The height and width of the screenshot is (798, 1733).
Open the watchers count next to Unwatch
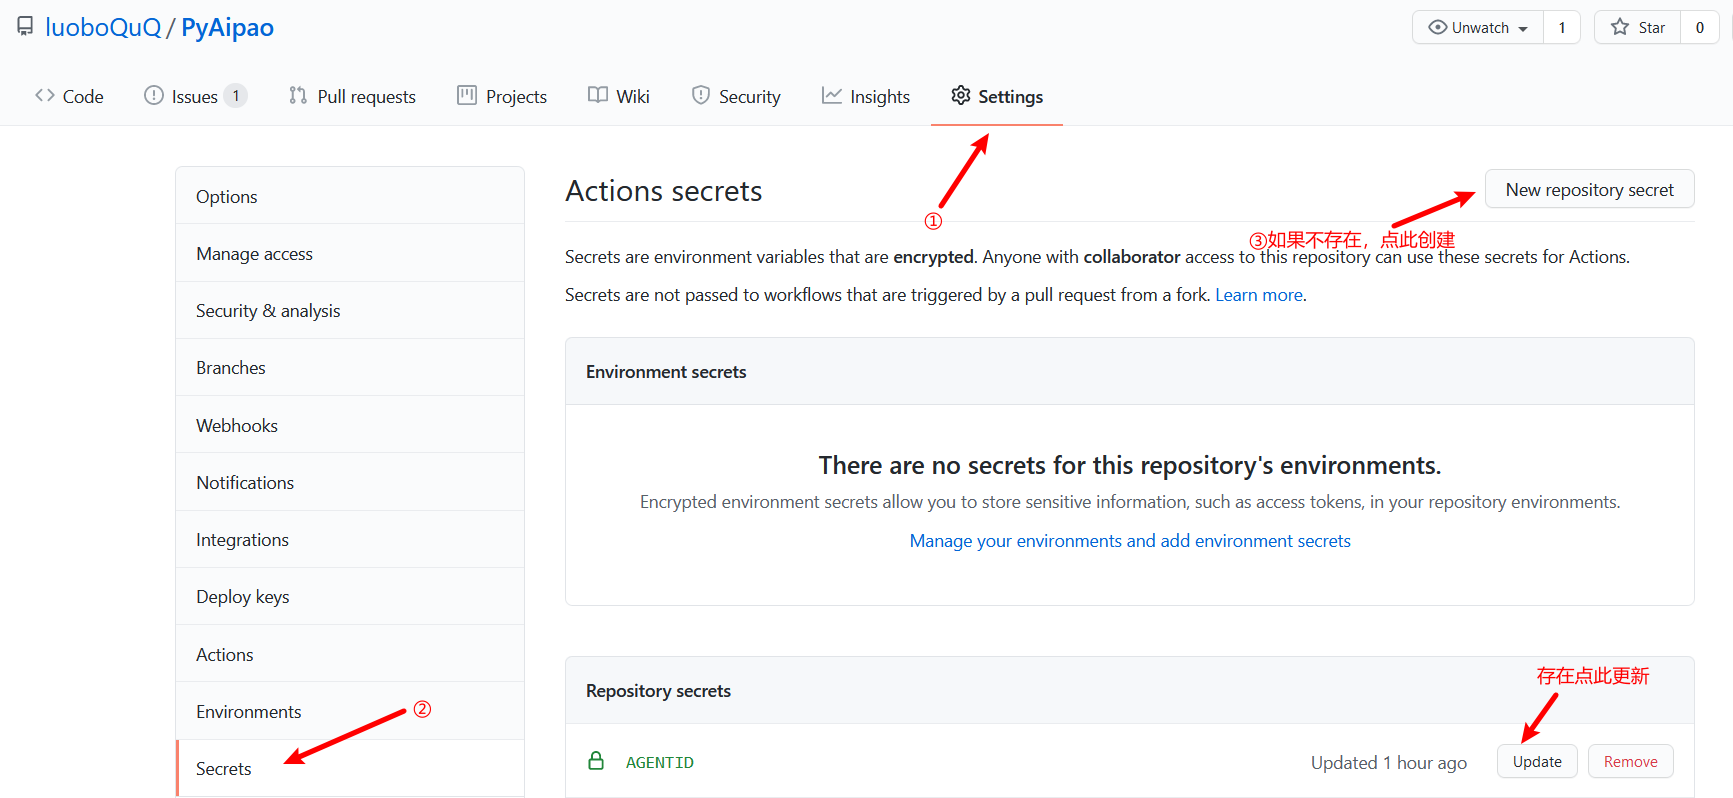[x=1562, y=28]
